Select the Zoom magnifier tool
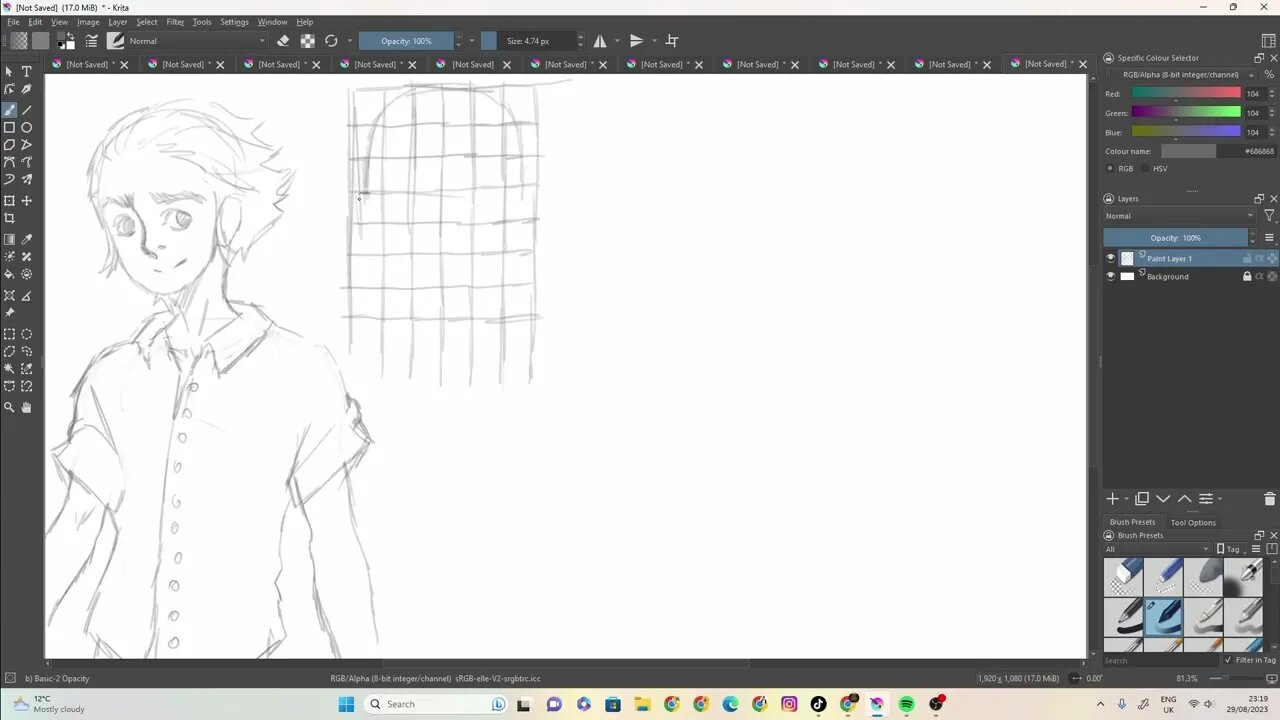This screenshot has height=720, width=1280. coord(10,407)
